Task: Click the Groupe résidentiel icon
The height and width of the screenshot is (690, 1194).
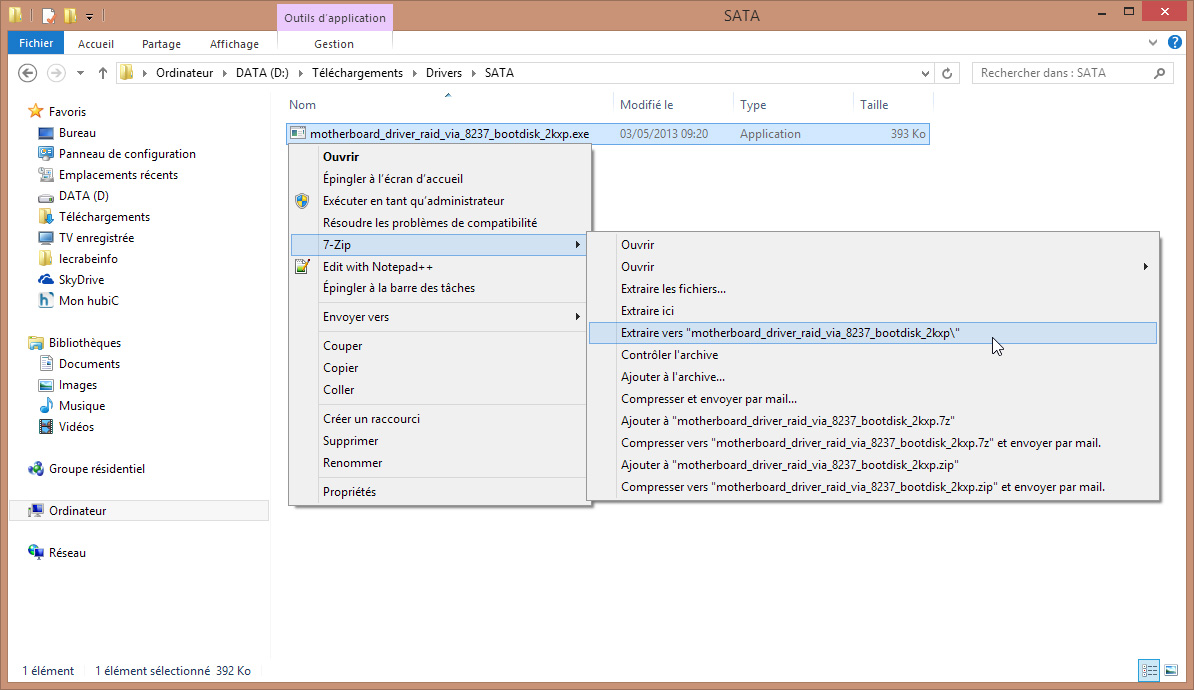Action: pyautogui.click(x=35, y=468)
